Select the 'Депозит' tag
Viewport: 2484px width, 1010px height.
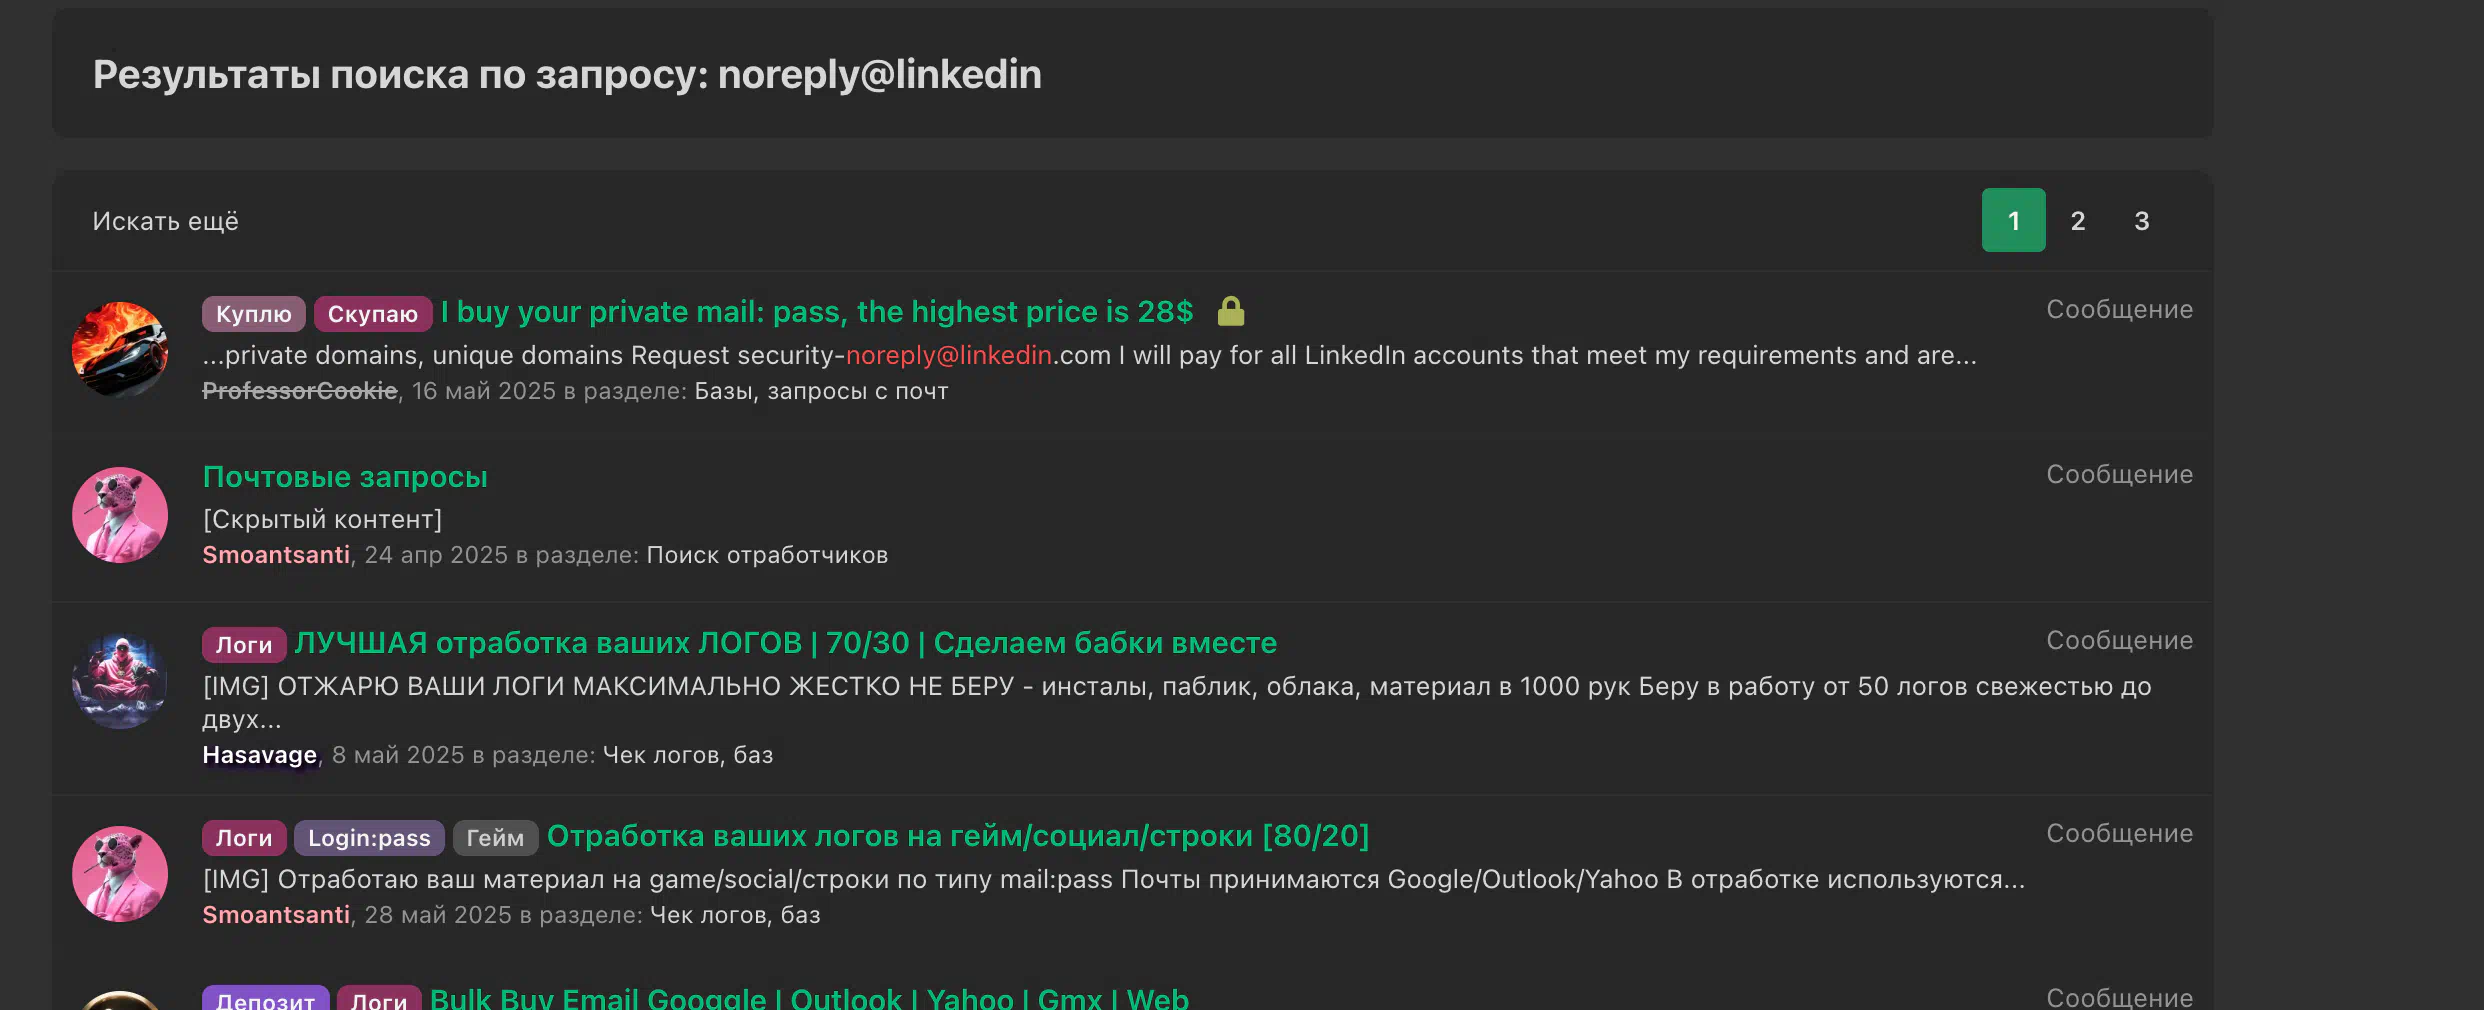[265, 999]
